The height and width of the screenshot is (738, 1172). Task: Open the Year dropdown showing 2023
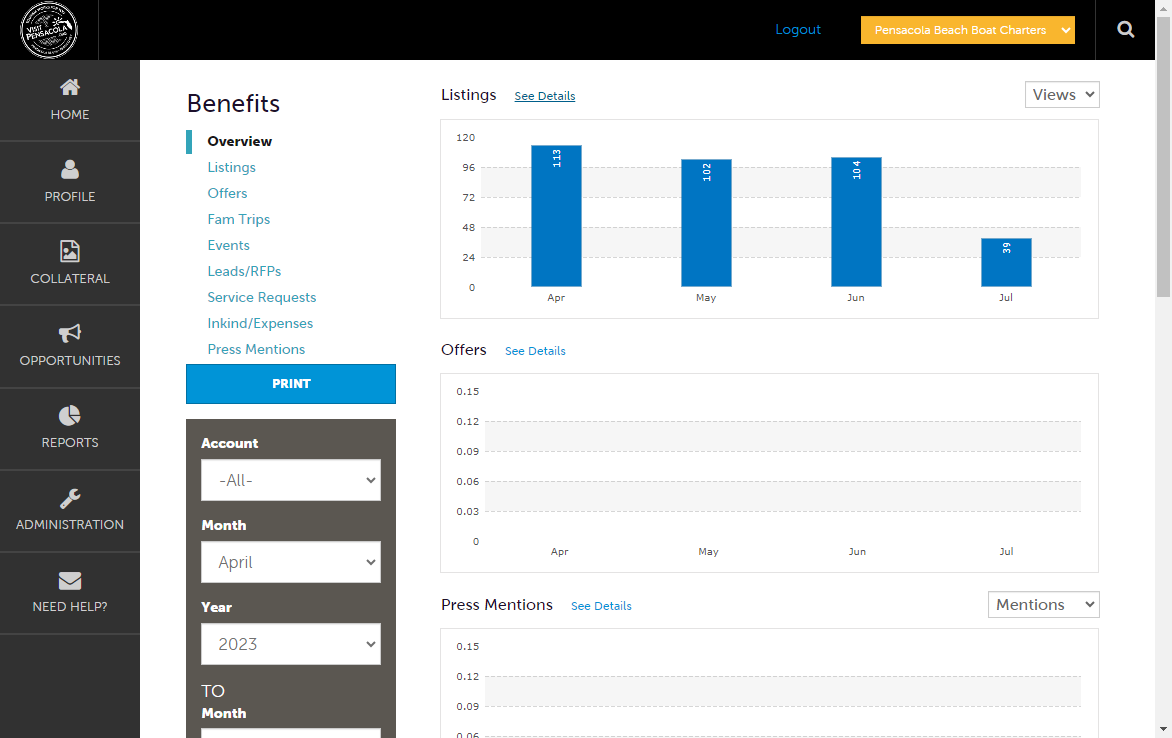pyautogui.click(x=291, y=644)
